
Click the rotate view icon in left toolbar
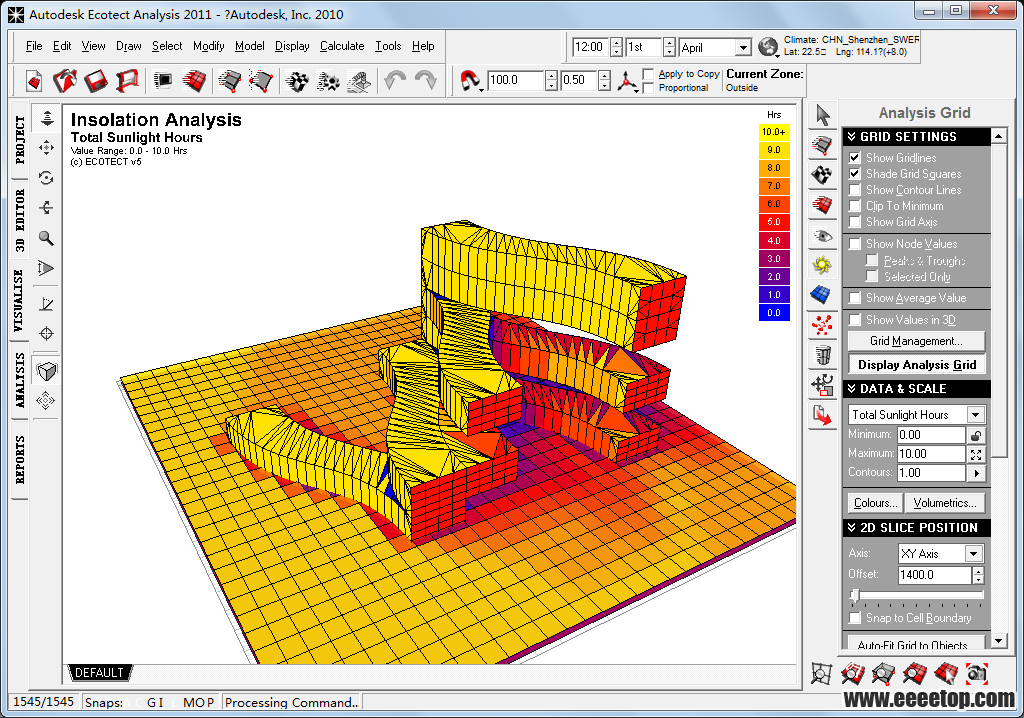[46, 178]
